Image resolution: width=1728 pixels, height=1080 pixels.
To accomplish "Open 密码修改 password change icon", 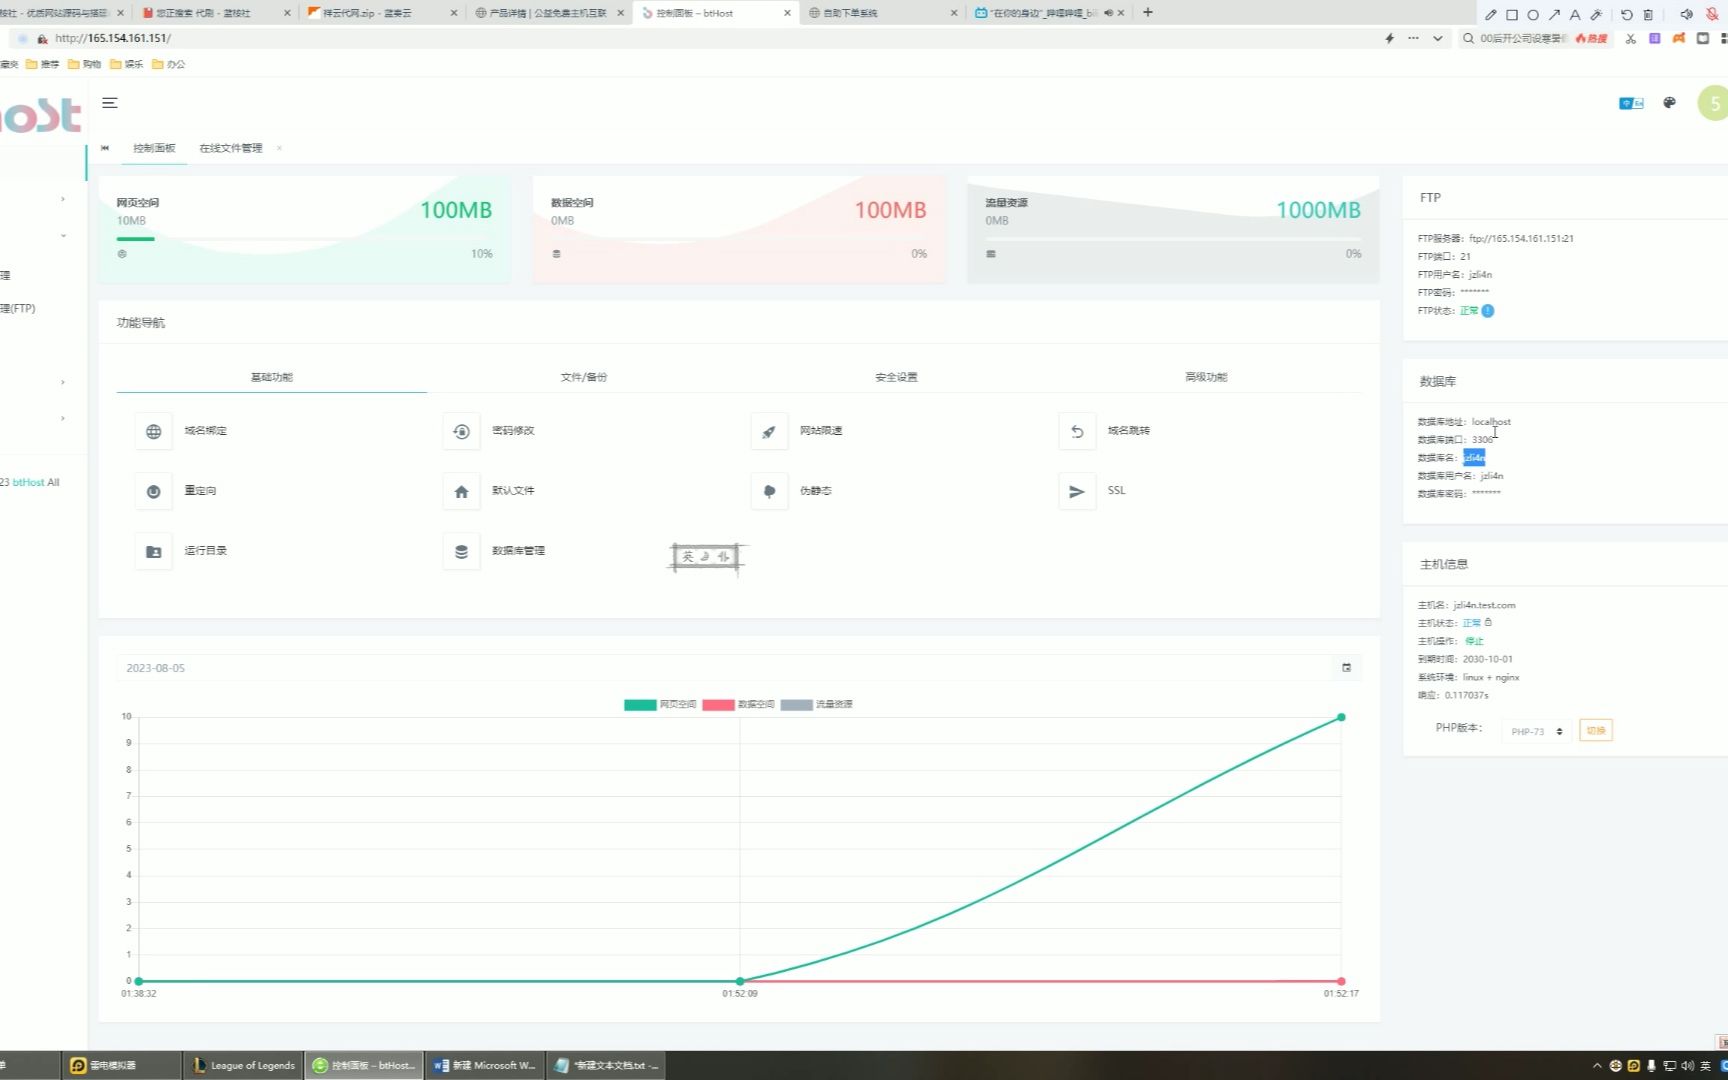I will point(461,432).
